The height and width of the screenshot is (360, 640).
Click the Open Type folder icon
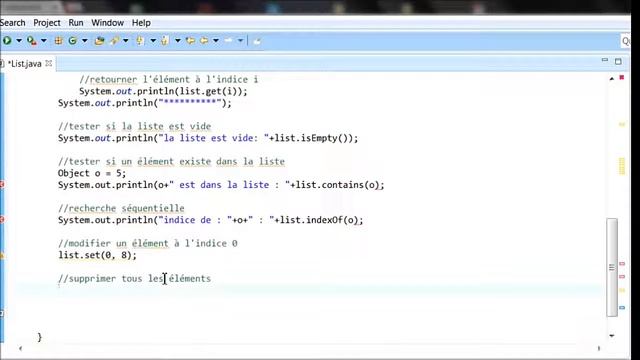pyautogui.click(x=99, y=40)
